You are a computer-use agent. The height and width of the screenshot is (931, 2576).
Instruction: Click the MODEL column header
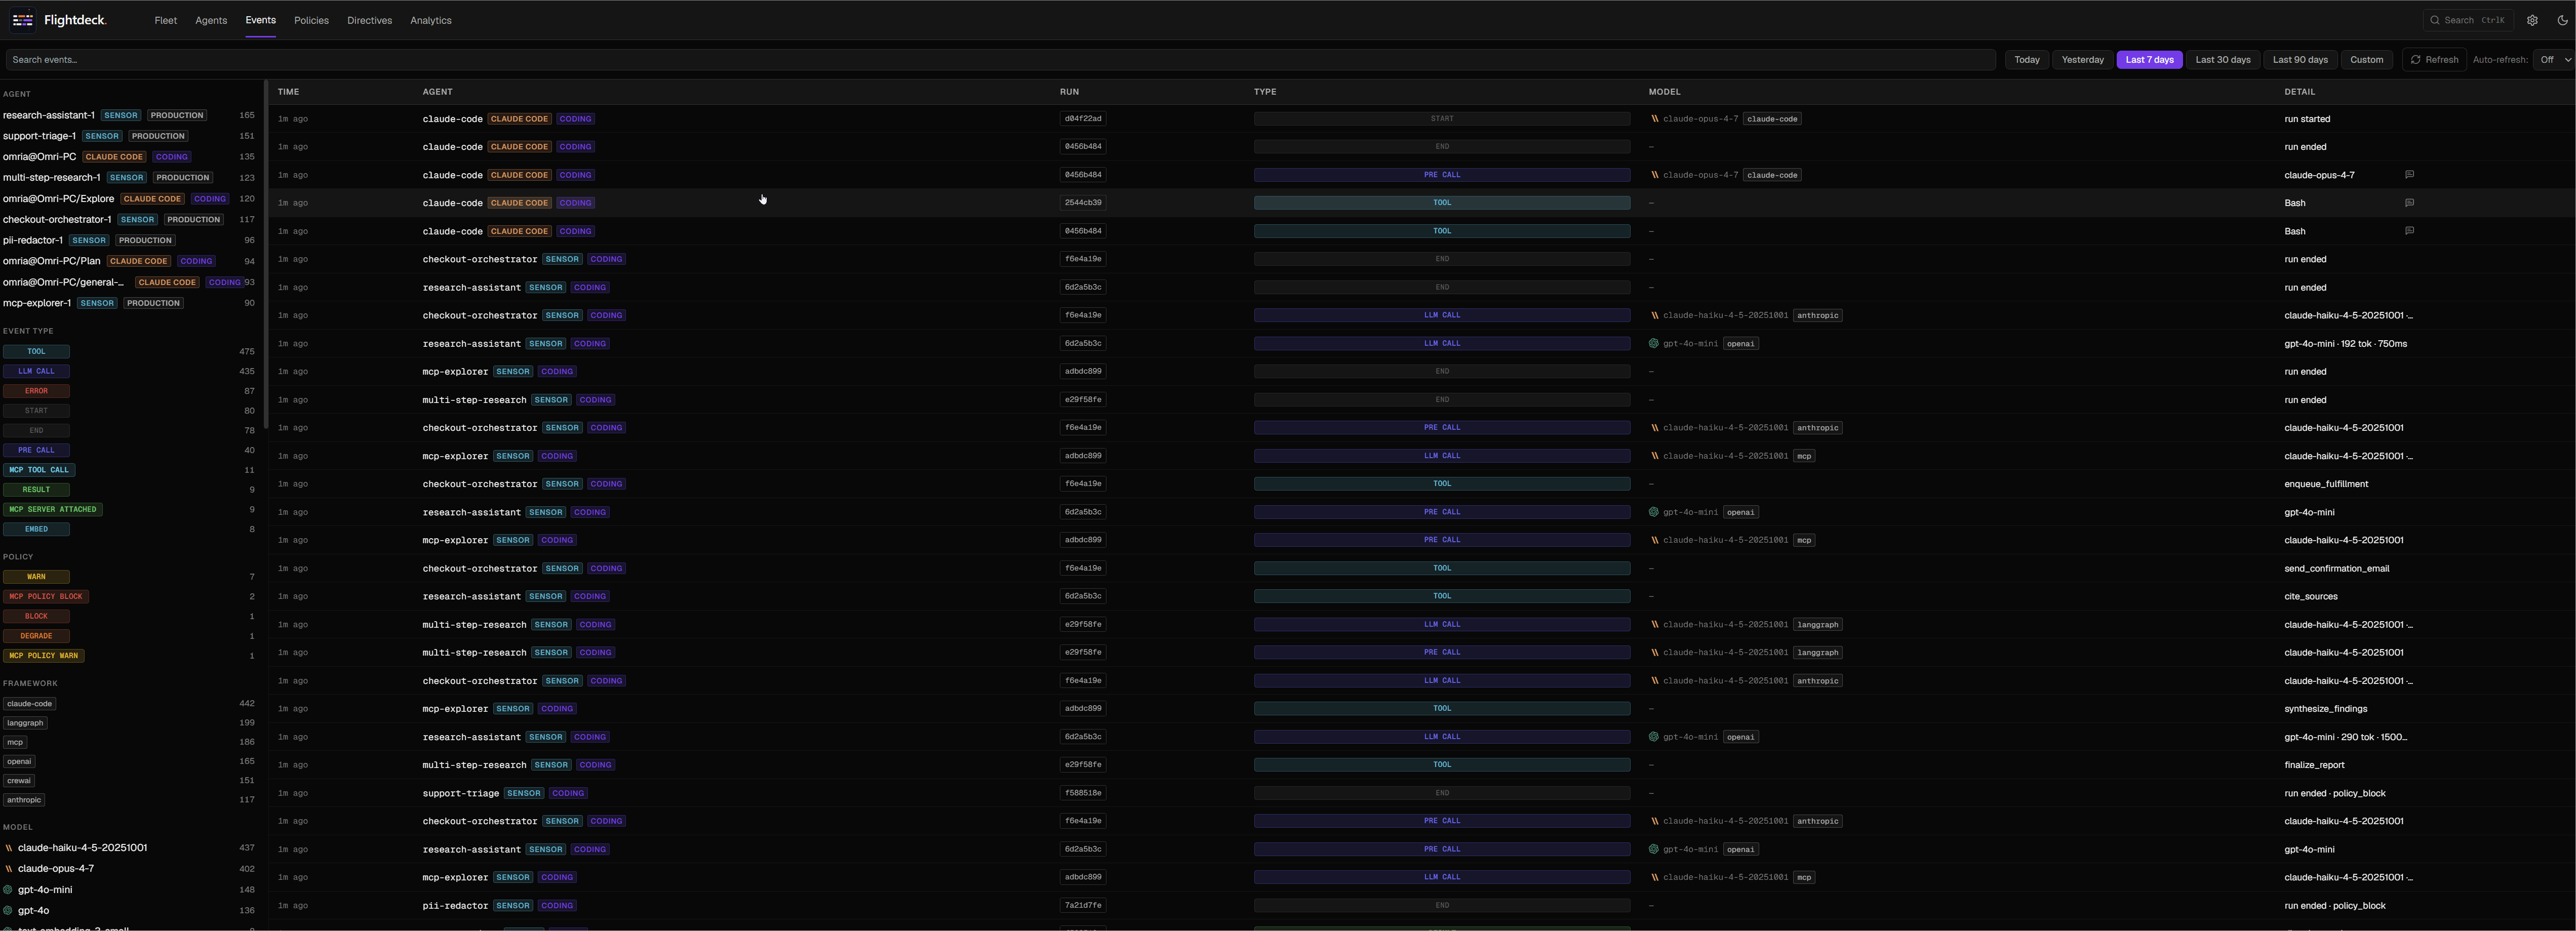pos(1664,92)
